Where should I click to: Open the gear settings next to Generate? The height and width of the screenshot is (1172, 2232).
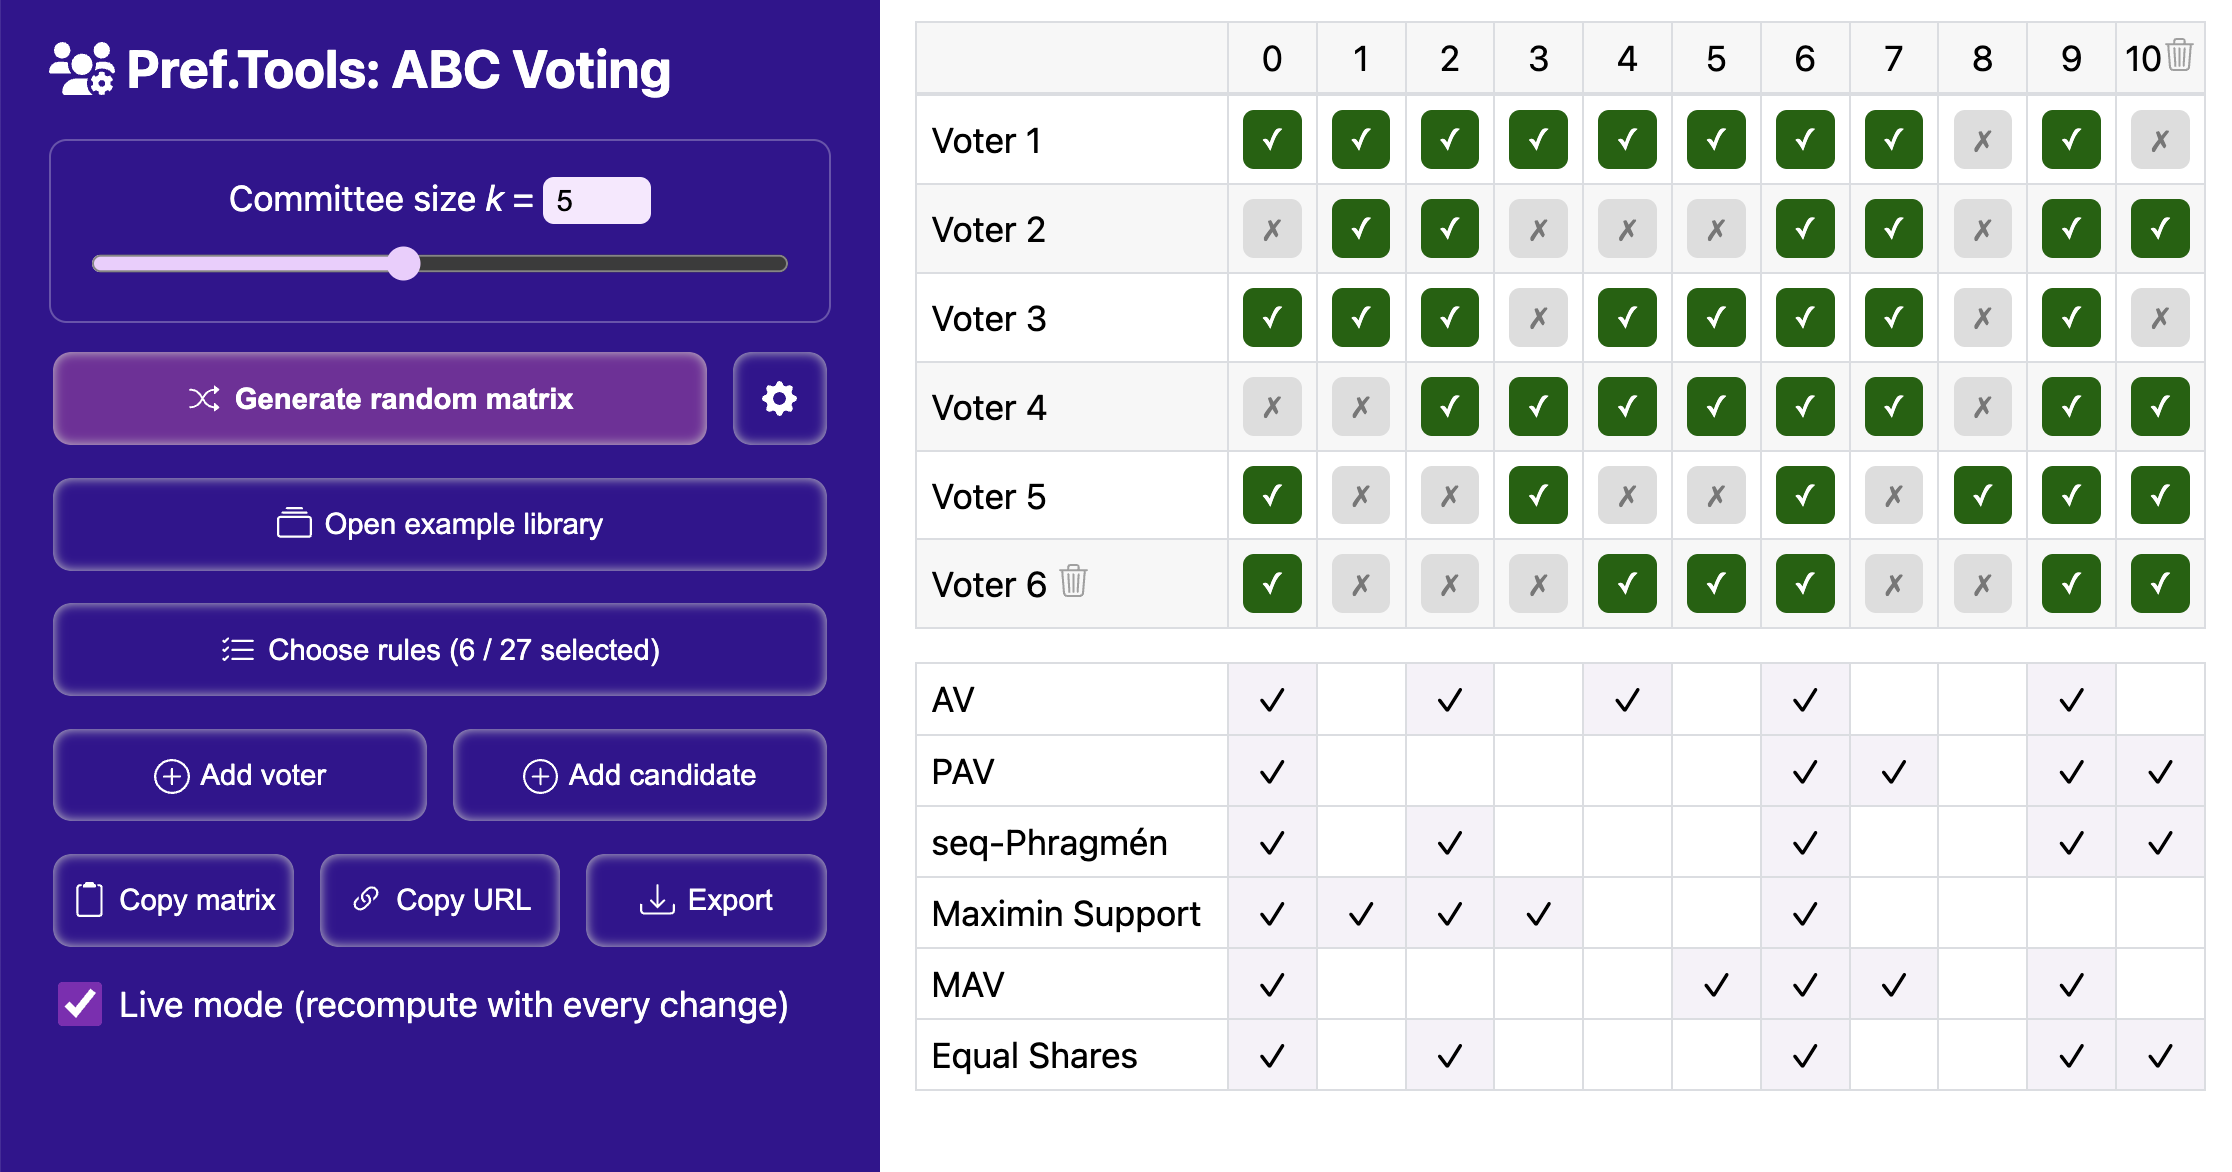click(x=779, y=399)
